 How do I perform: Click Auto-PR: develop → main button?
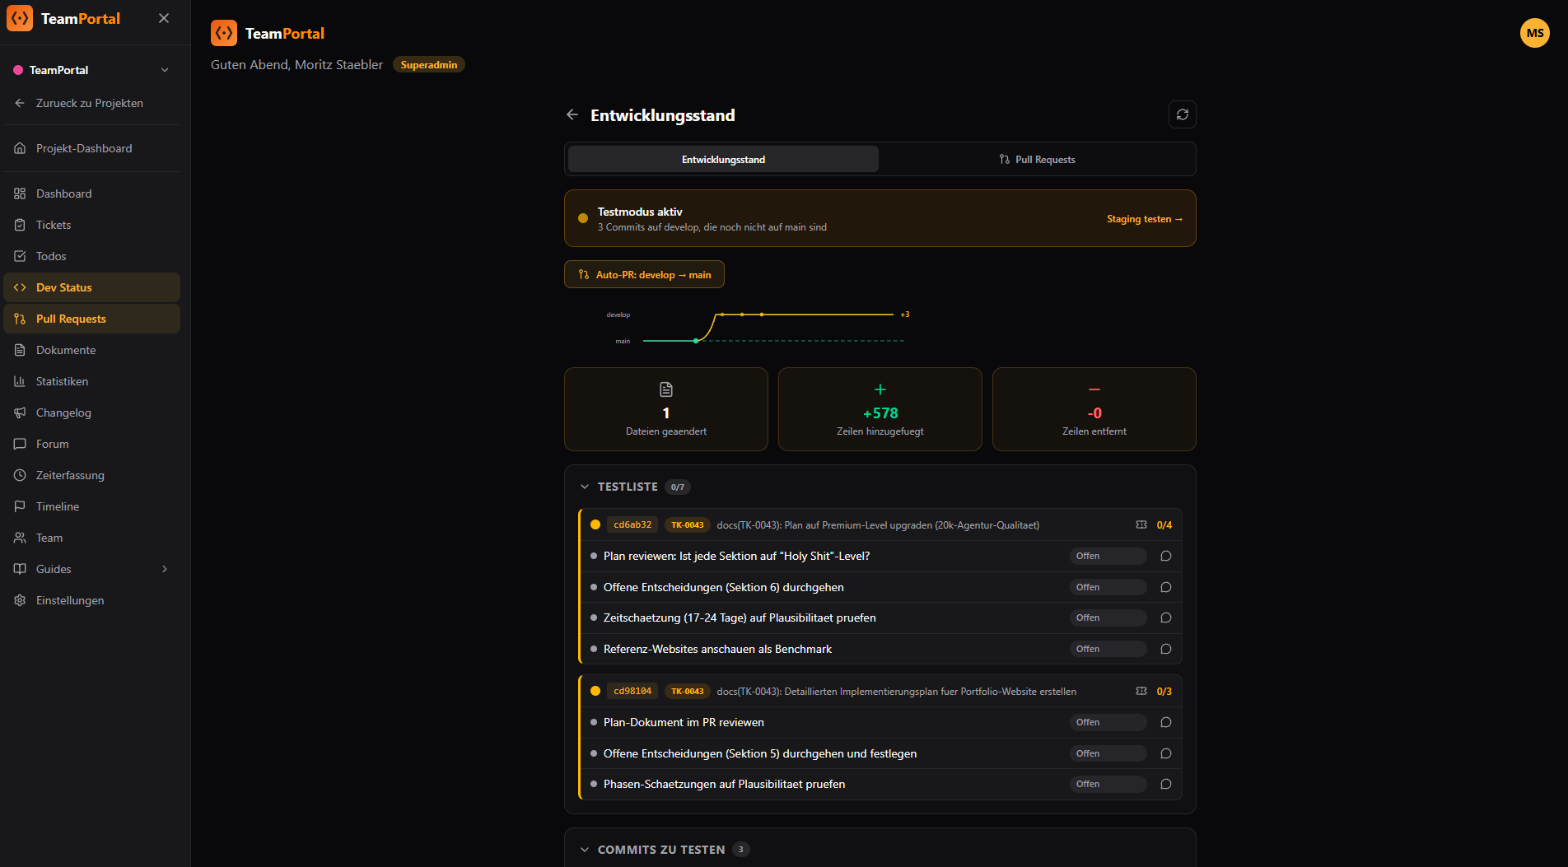644,274
